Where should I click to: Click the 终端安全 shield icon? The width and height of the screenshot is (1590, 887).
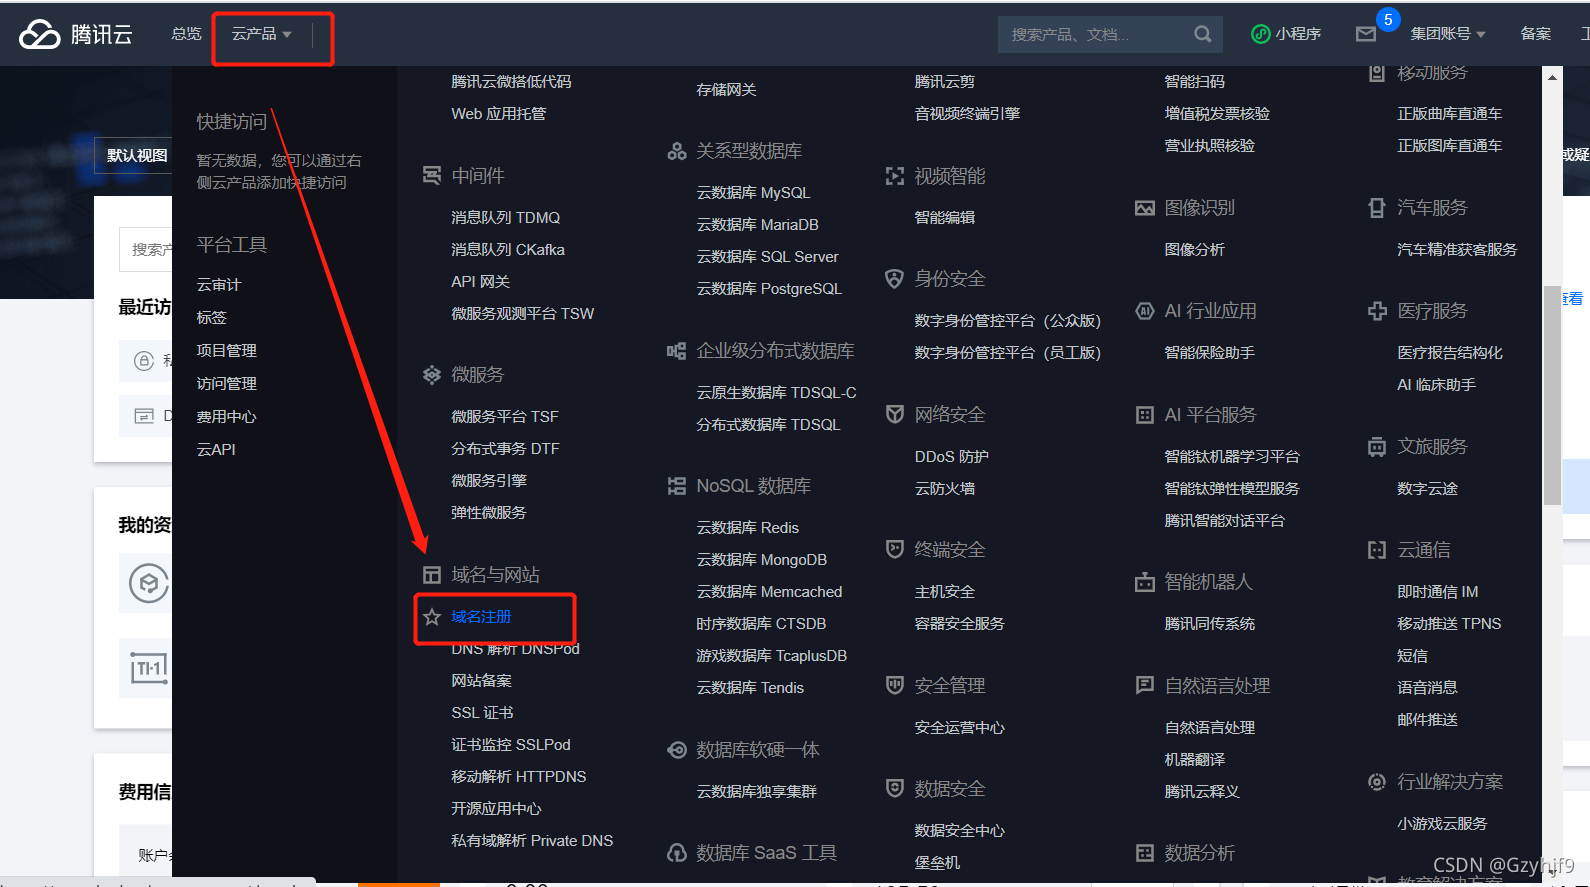[895, 550]
